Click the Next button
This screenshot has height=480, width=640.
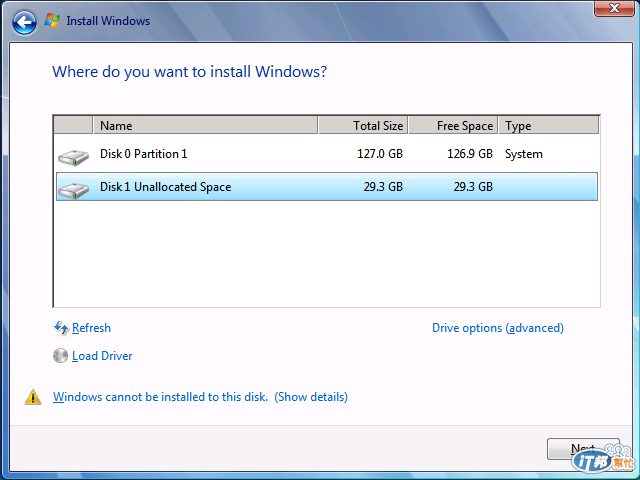583,449
